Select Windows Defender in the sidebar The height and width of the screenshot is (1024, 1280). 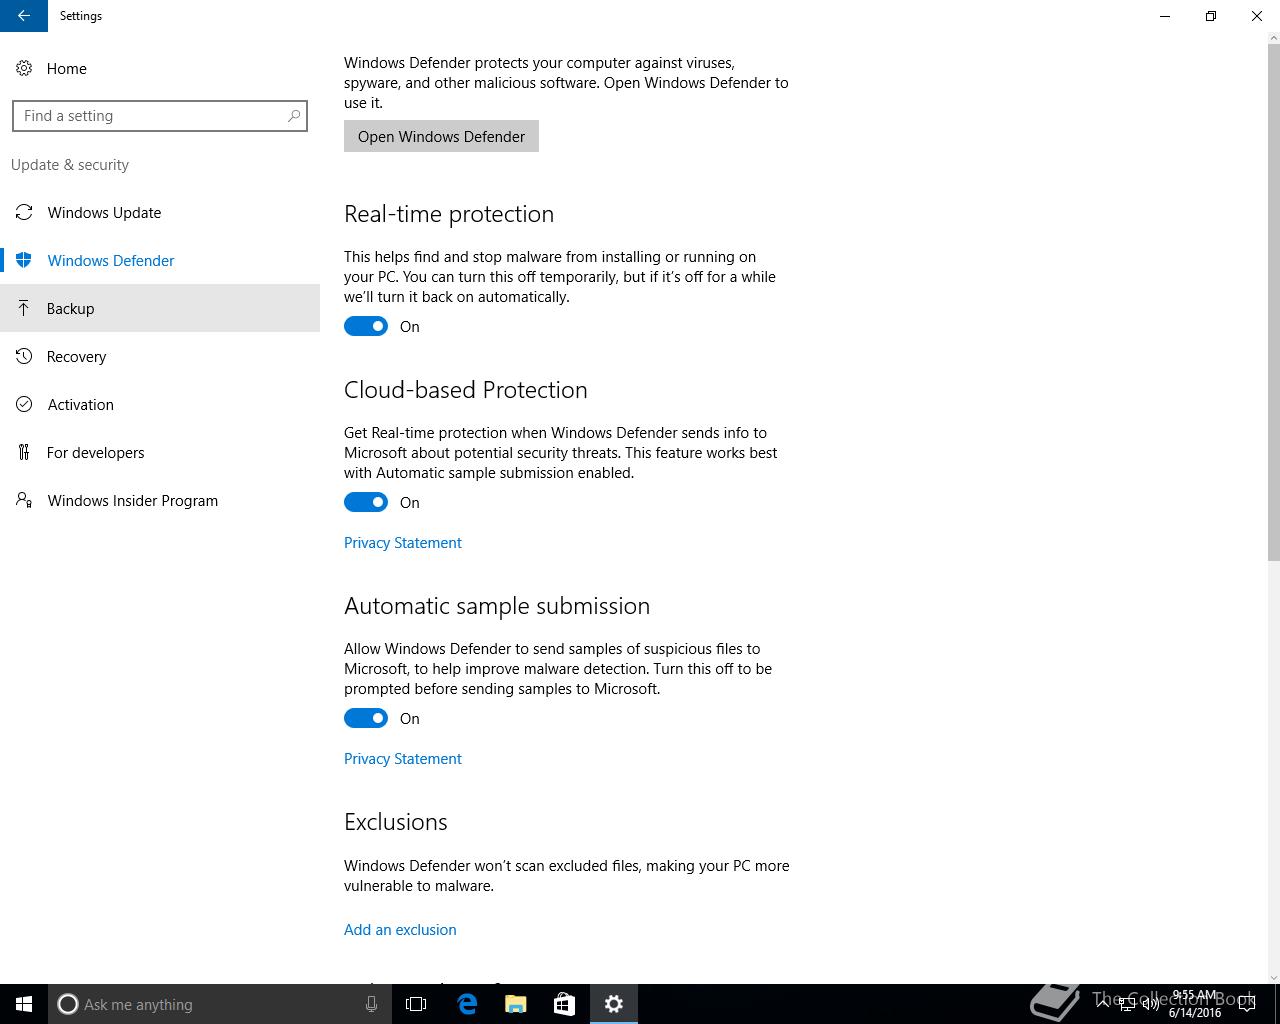tap(160, 260)
